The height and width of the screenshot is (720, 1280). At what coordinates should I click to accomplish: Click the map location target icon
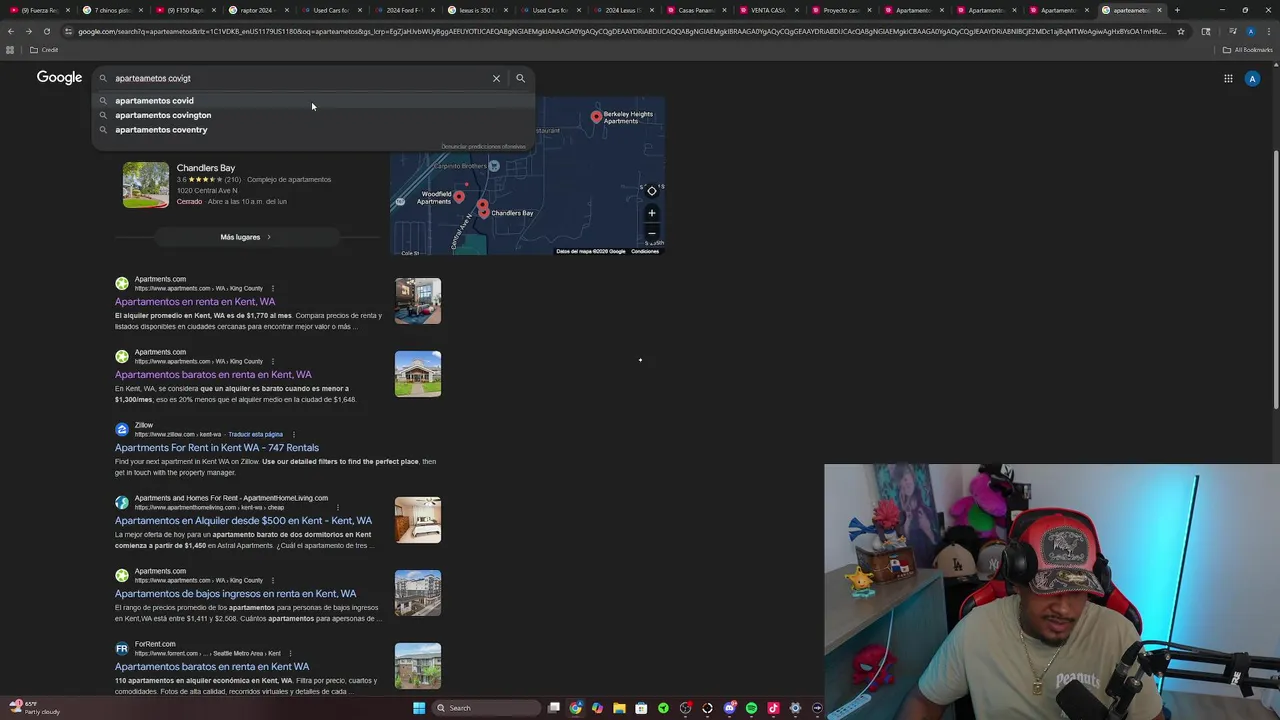coord(652,191)
